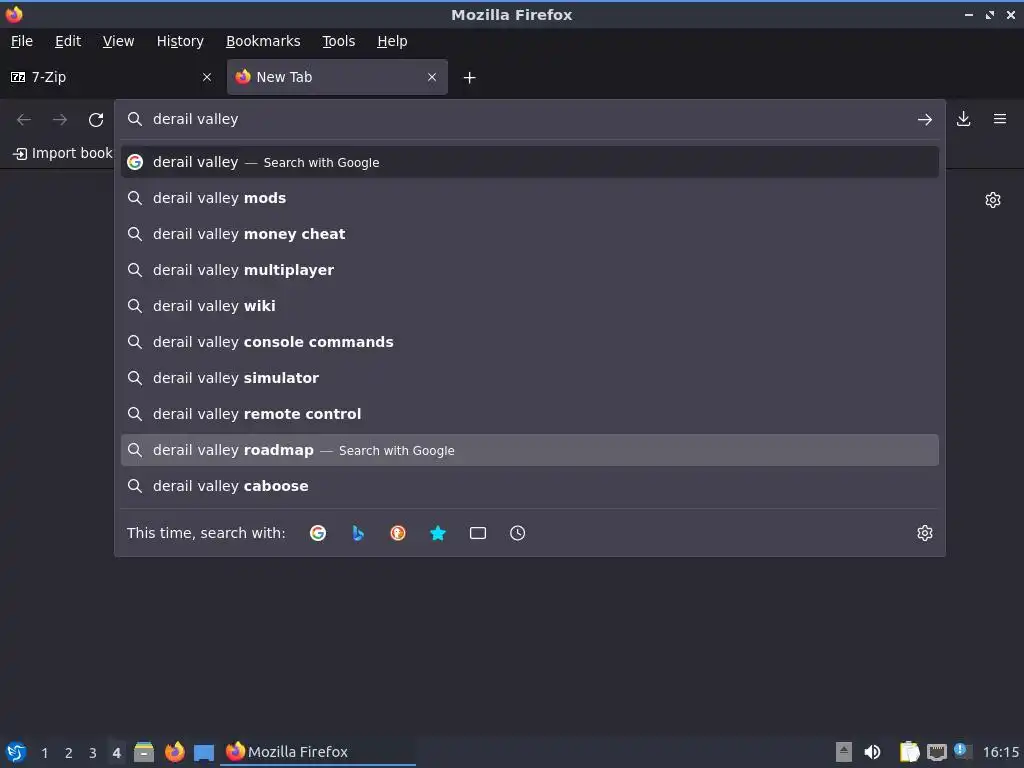This screenshot has width=1024, height=768.
Task: Search history using the clock icon
Action: [x=517, y=533]
